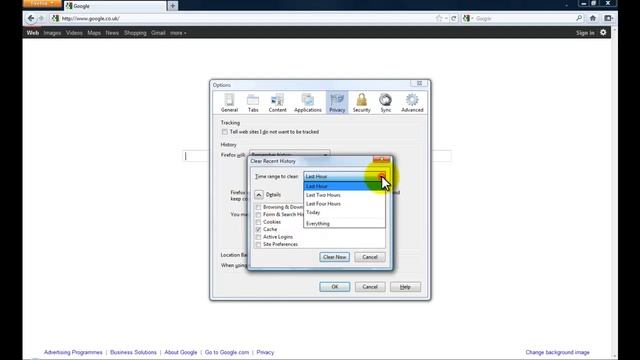Open Business Solutions footer link

(133, 352)
